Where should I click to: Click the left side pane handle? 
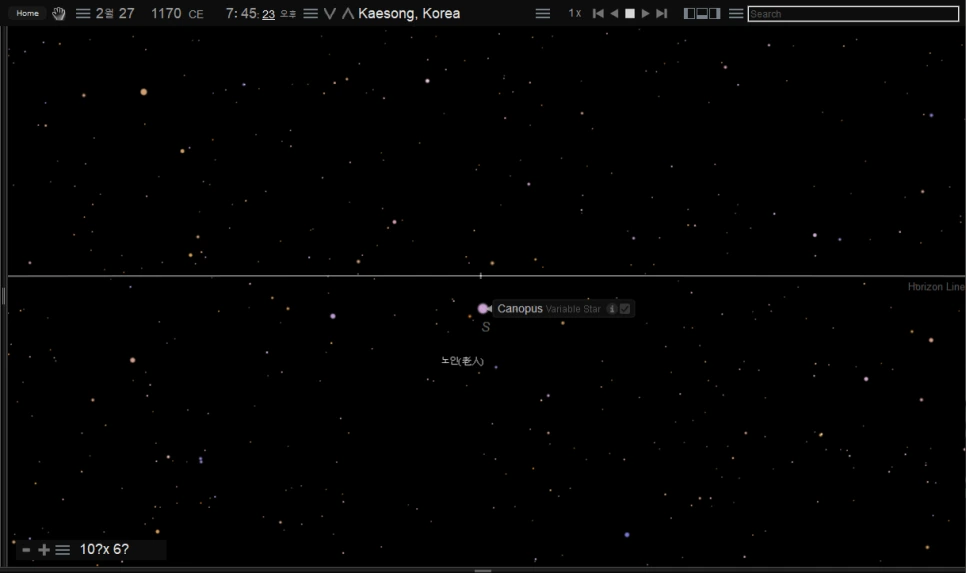click(3, 296)
